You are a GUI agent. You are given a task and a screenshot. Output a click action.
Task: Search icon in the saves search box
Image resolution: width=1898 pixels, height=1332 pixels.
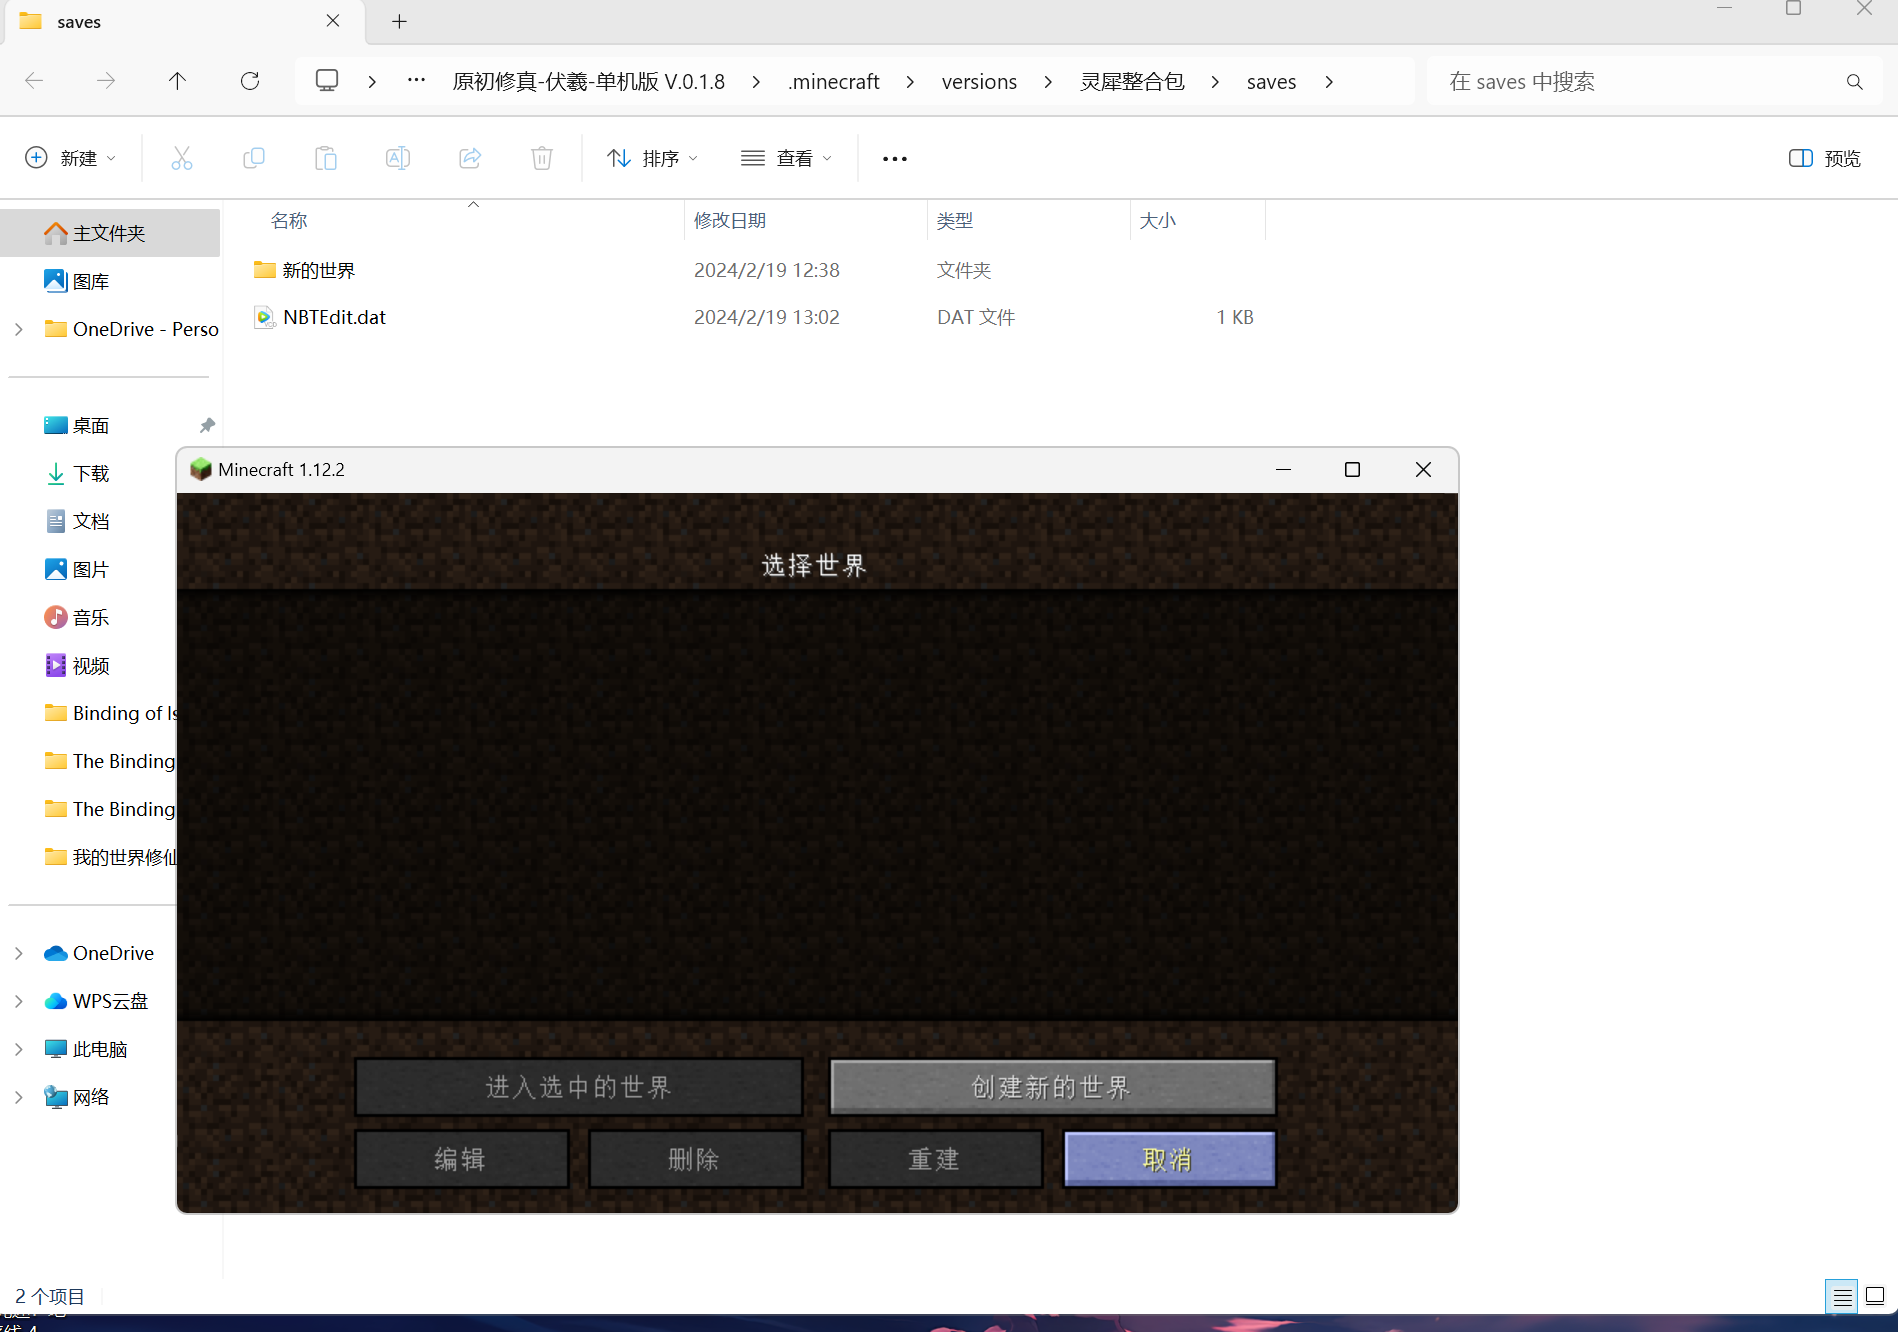click(1855, 82)
